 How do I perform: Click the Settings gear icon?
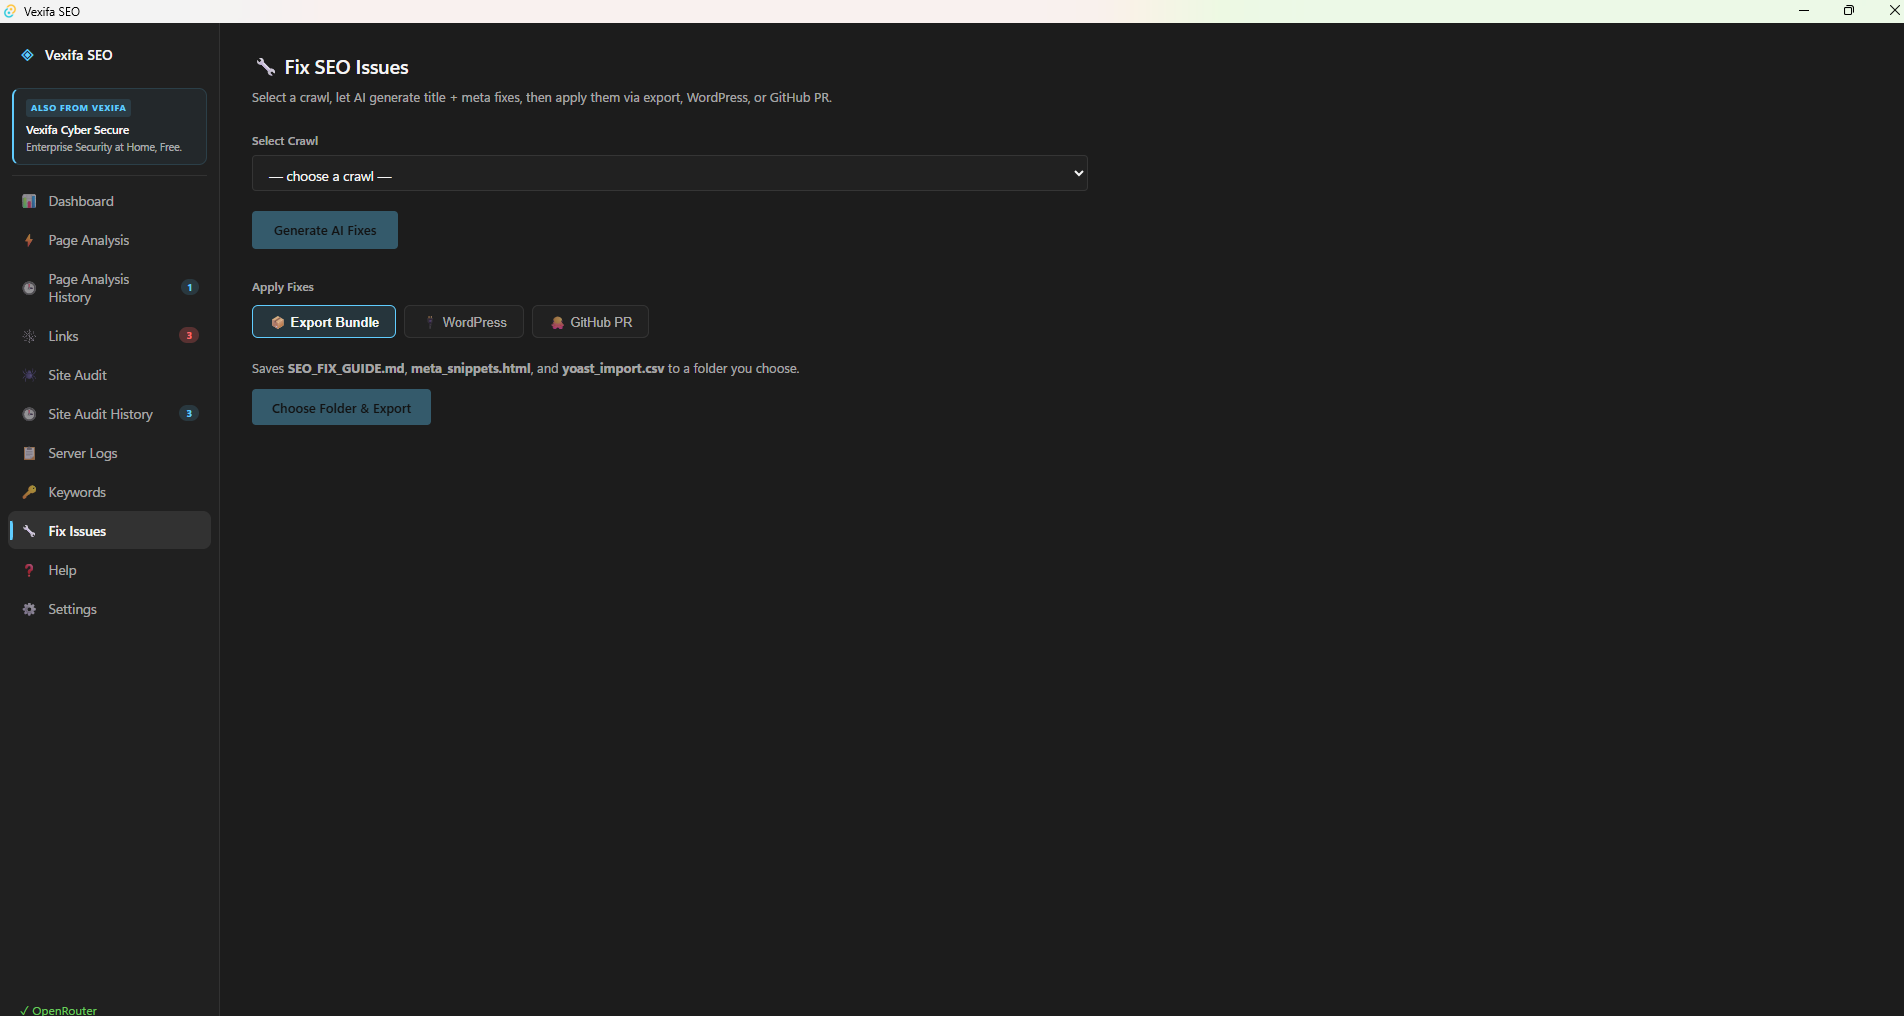[29, 609]
